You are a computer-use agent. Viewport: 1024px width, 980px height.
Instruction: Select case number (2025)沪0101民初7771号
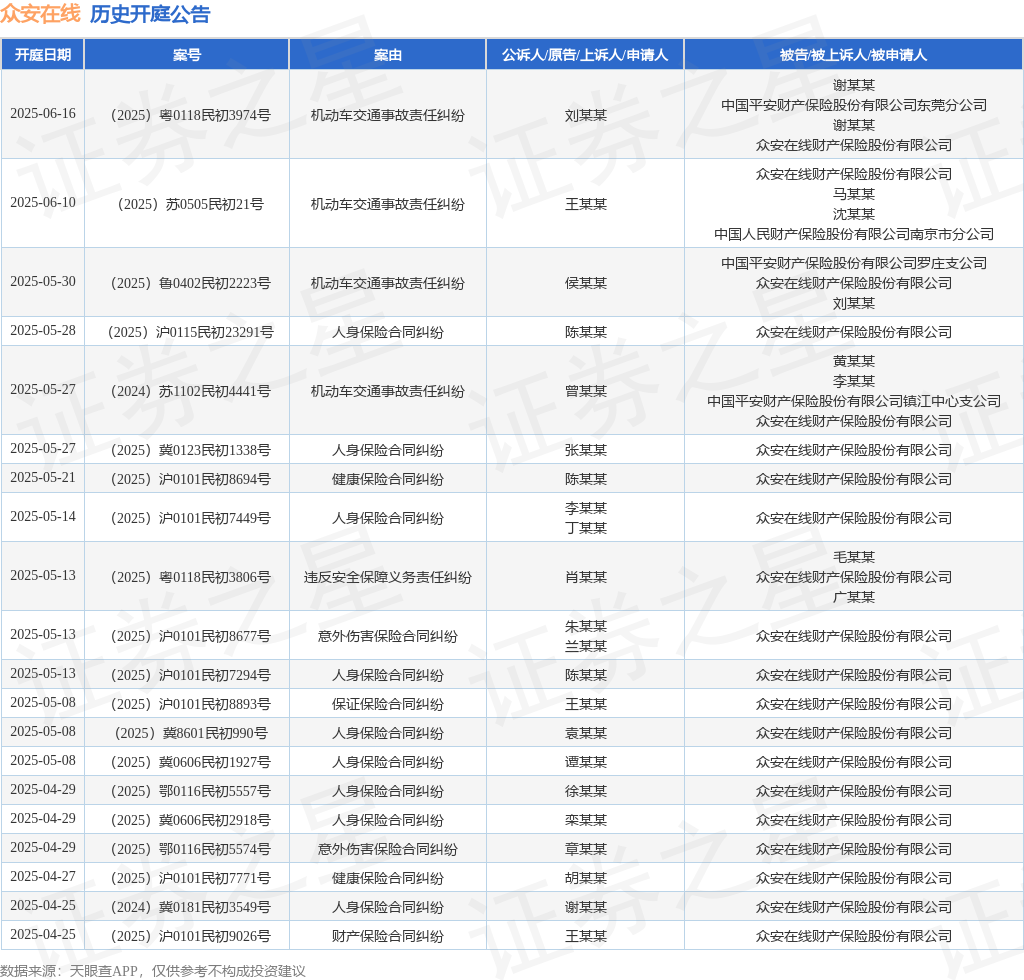pos(190,878)
